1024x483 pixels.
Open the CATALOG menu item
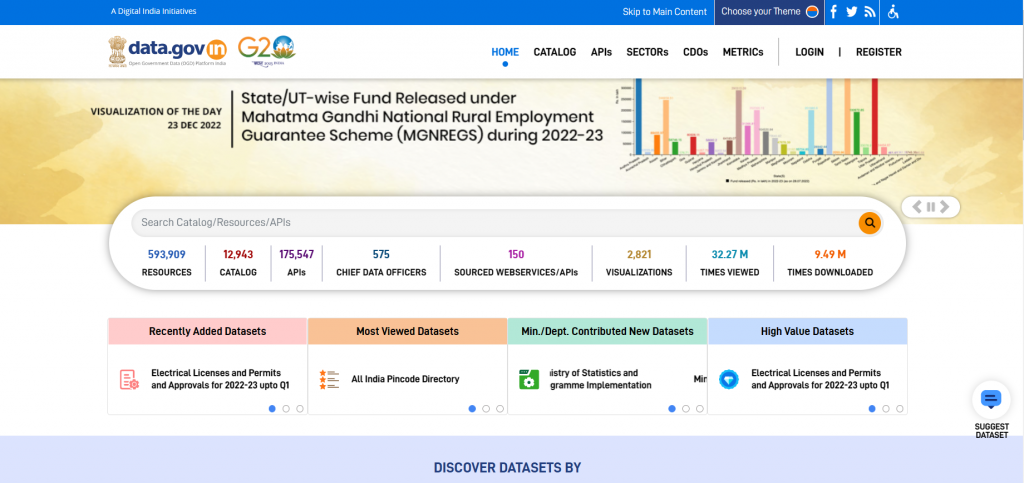(554, 52)
